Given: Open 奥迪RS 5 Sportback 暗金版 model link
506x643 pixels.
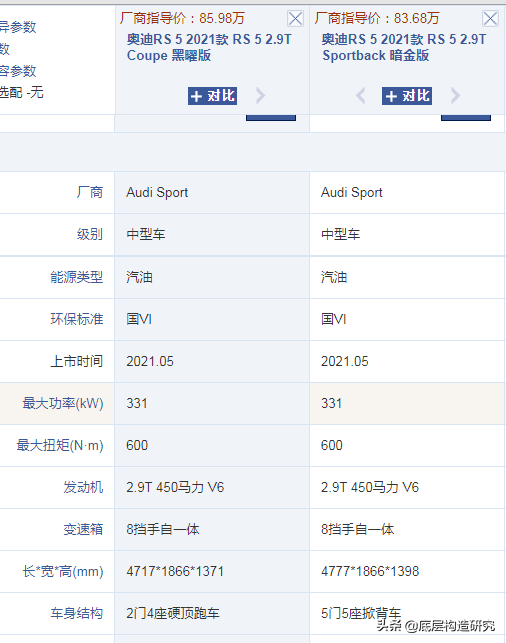Looking at the screenshot, I should (x=403, y=47).
